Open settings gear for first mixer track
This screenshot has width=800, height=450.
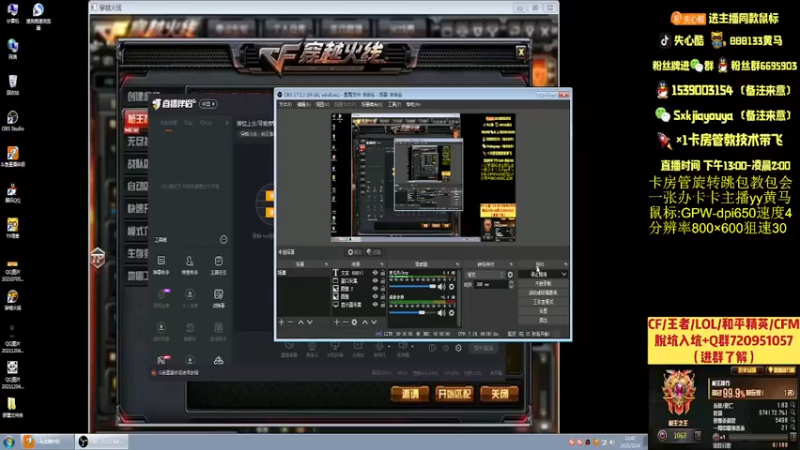coord(452,287)
